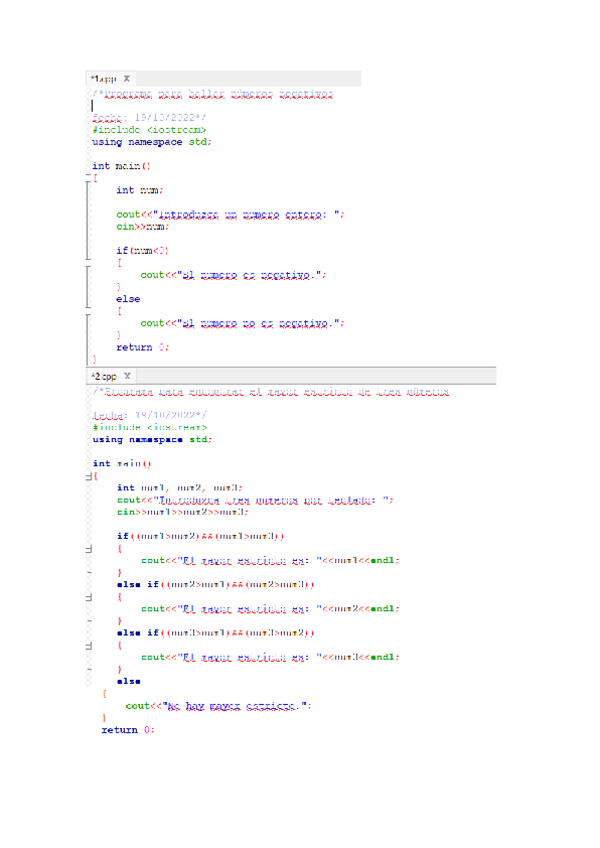Image resolution: width=600 pixels, height=848 pixels.
Task: Click the 'return 0;' line in 2.cpp
Action: (x=128, y=730)
